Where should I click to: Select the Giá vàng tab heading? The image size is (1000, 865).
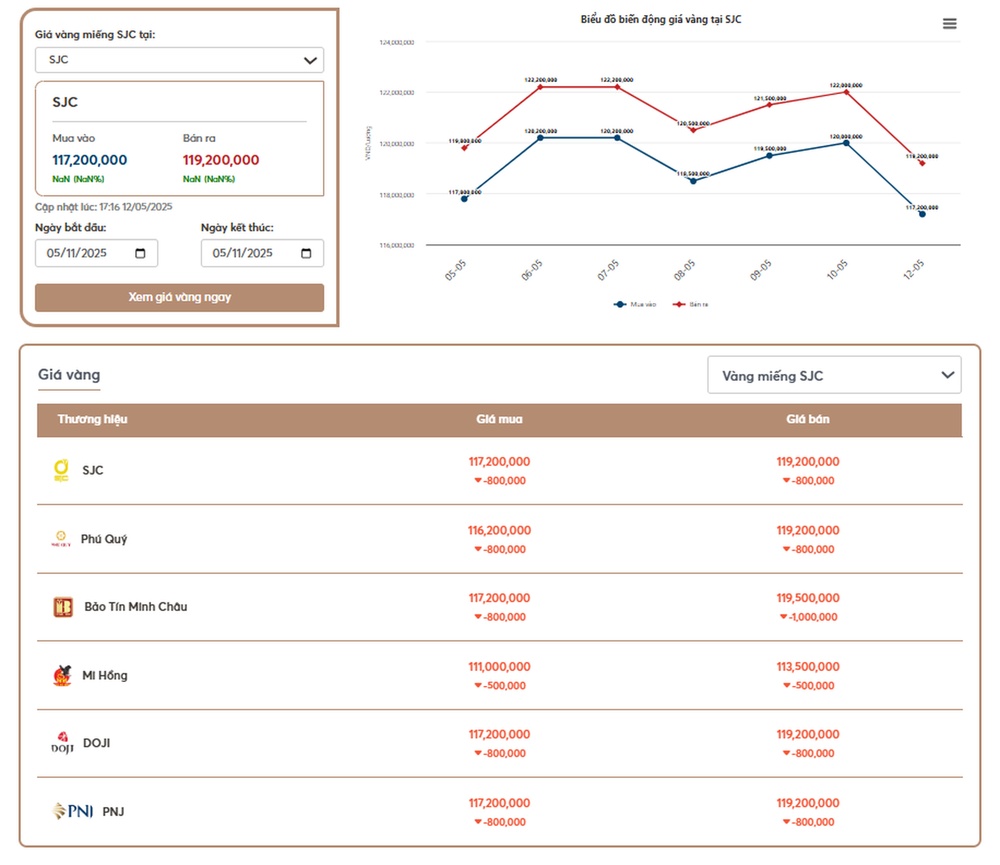pos(69,374)
